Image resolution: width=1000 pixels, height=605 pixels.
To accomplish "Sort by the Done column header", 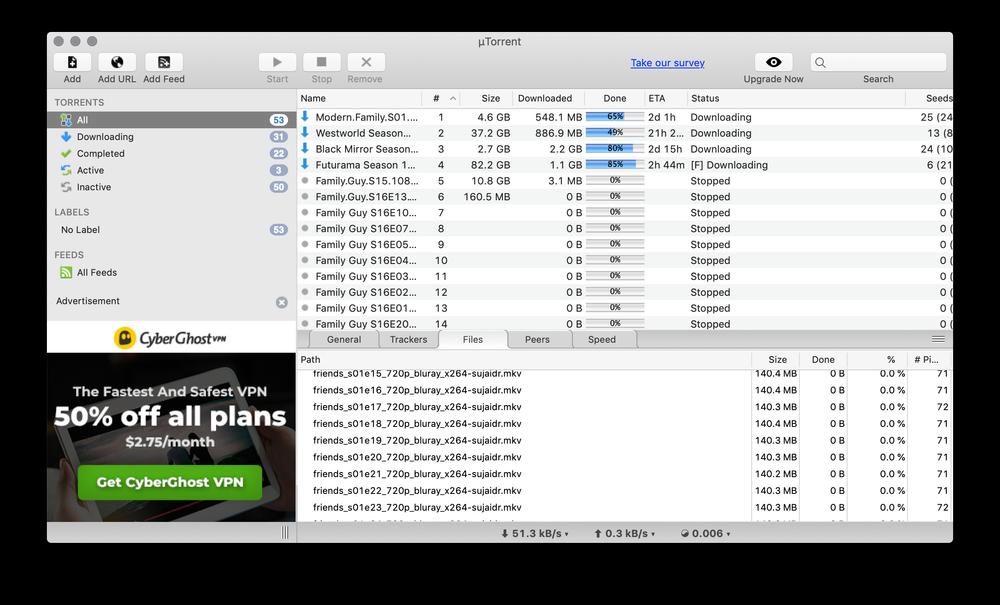I will 615,98.
